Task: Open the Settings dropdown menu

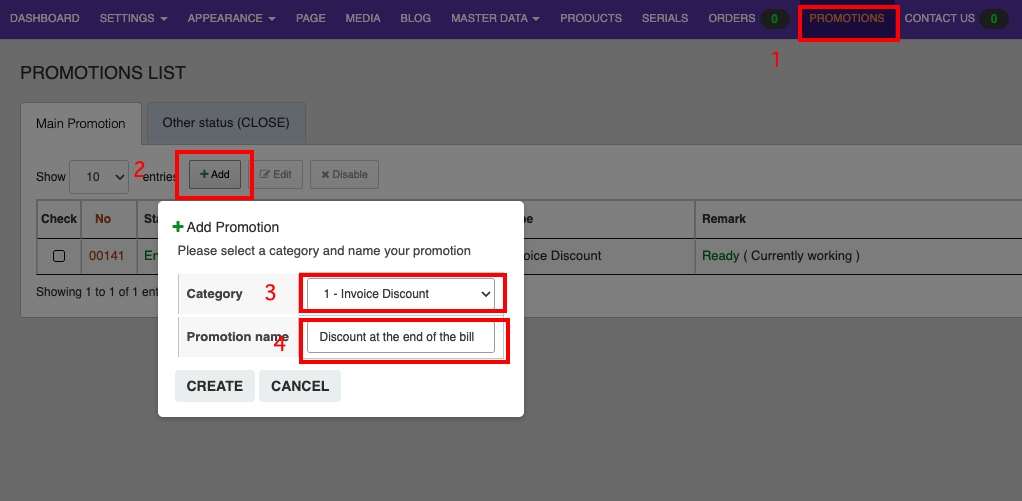Action: pos(133,19)
